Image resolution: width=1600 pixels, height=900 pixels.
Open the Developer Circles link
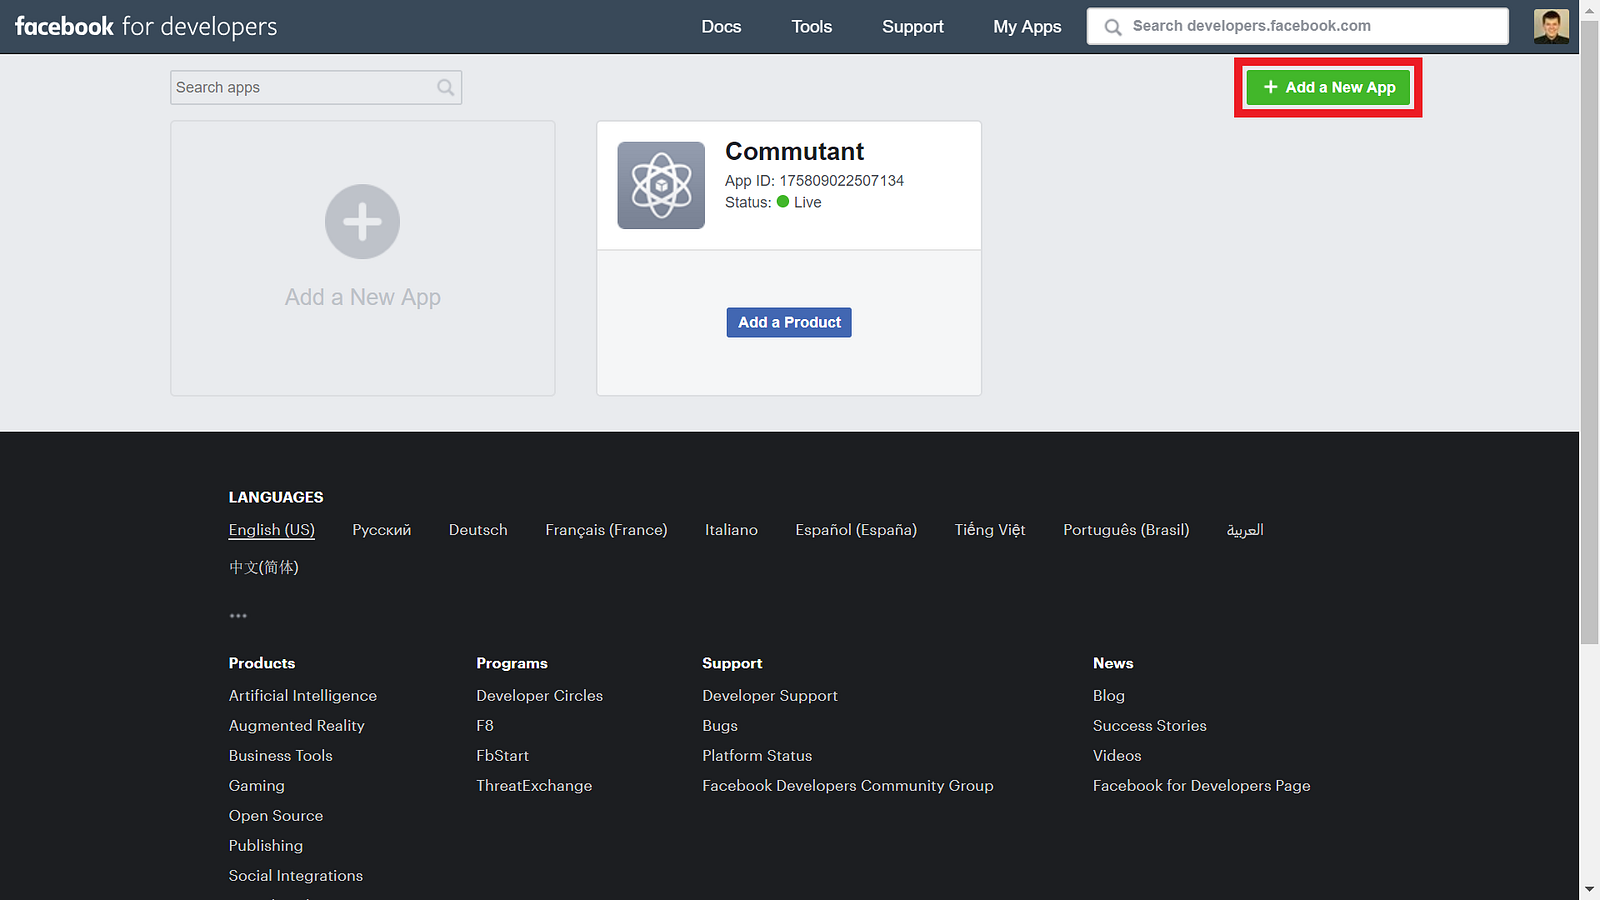click(539, 696)
